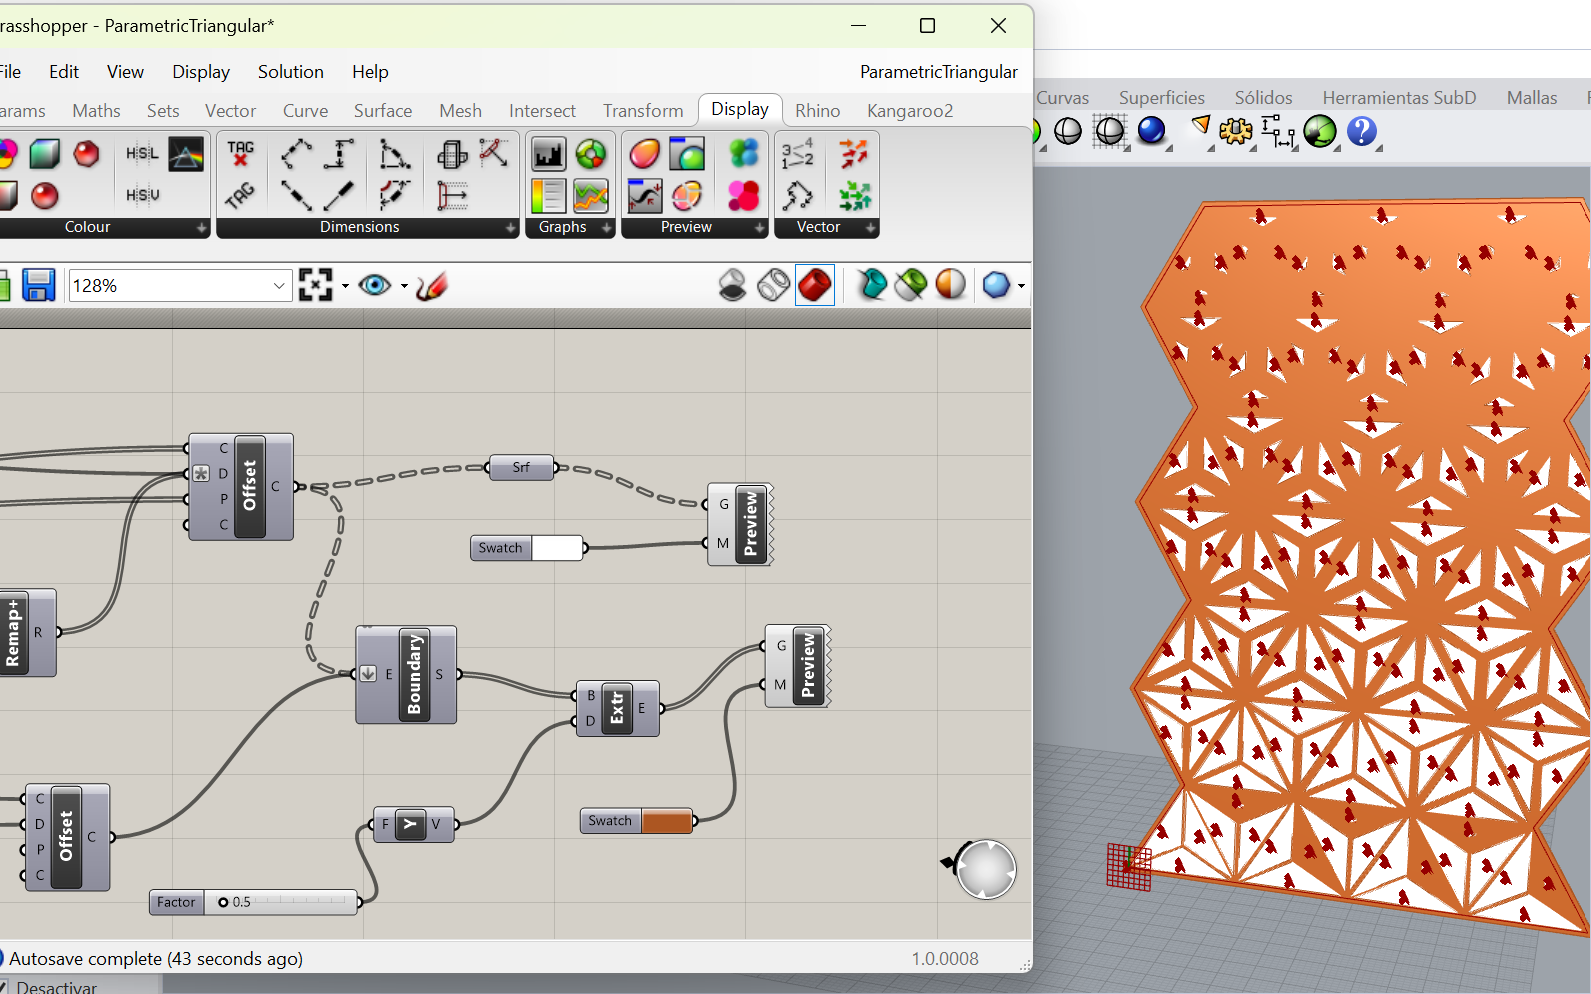
Task: Click the blue Rhino help icon
Action: tap(1361, 132)
